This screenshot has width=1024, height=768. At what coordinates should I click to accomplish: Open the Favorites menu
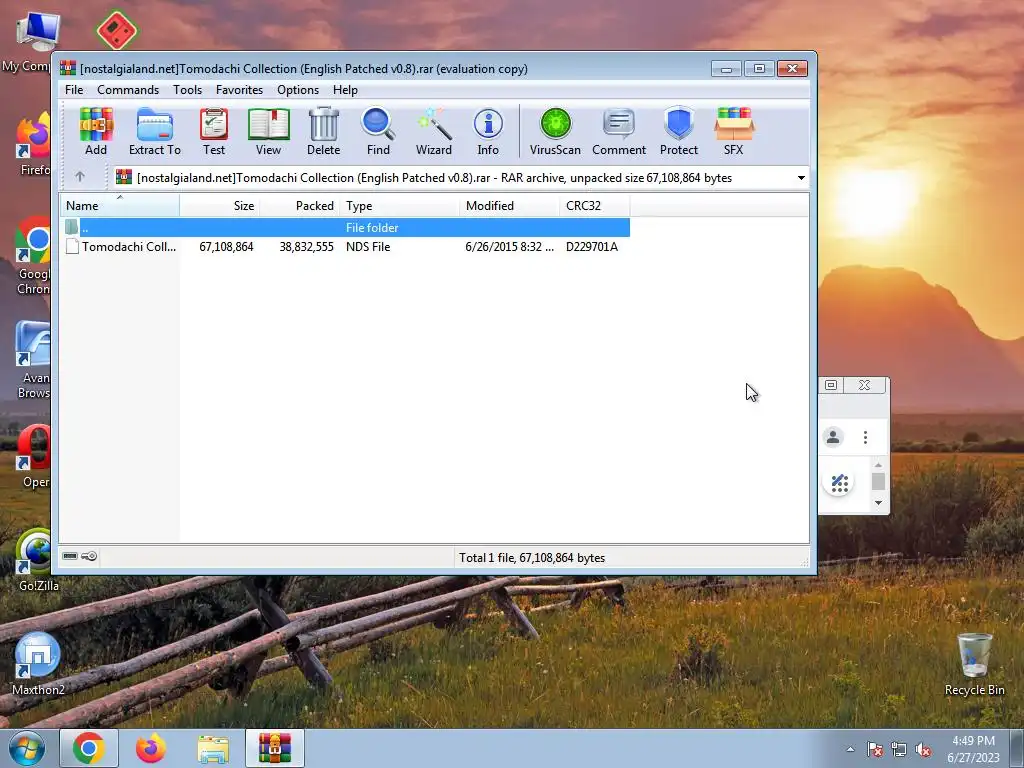click(239, 90)
